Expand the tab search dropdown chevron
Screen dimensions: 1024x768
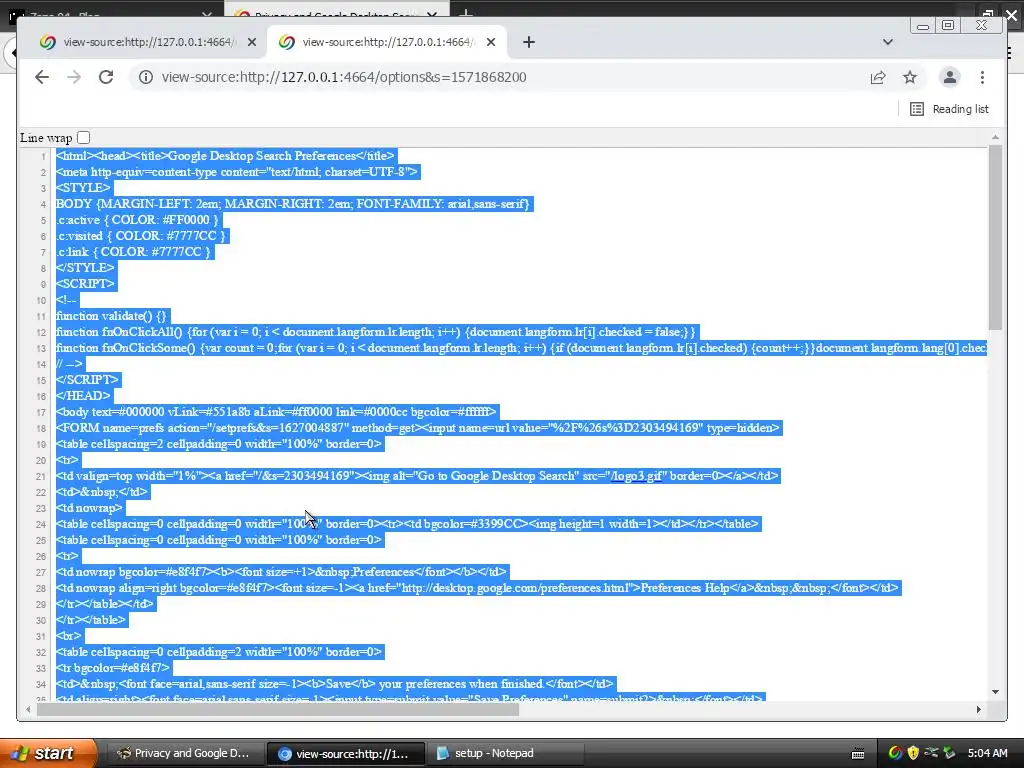tap(888, 42)
